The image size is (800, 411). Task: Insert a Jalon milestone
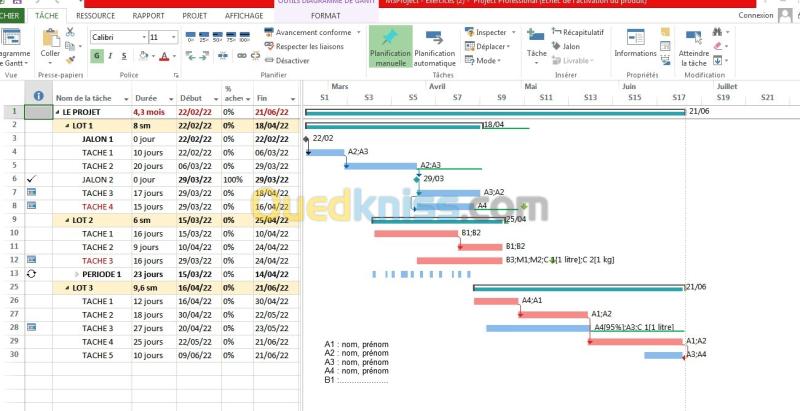pos(565,46)
